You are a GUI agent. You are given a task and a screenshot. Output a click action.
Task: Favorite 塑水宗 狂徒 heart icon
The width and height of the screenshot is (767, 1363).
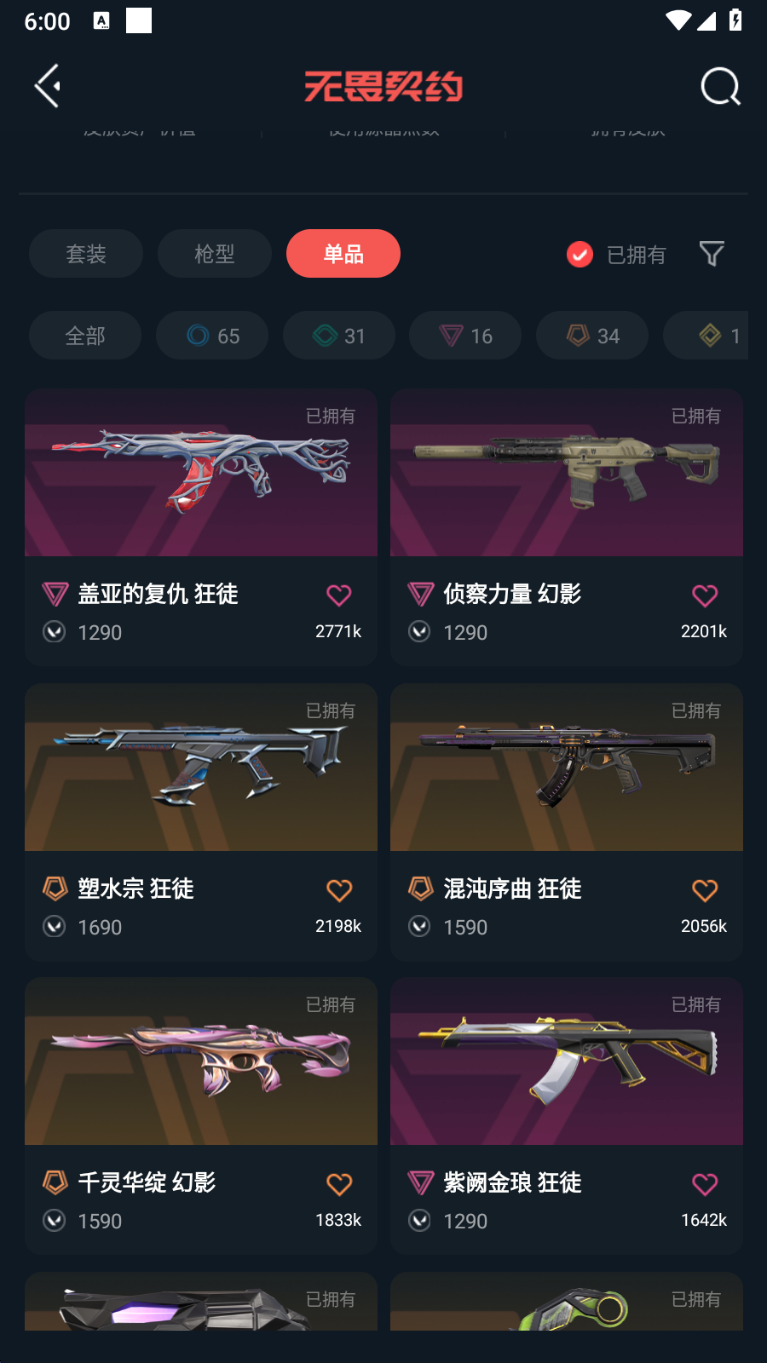pos(339,890)
